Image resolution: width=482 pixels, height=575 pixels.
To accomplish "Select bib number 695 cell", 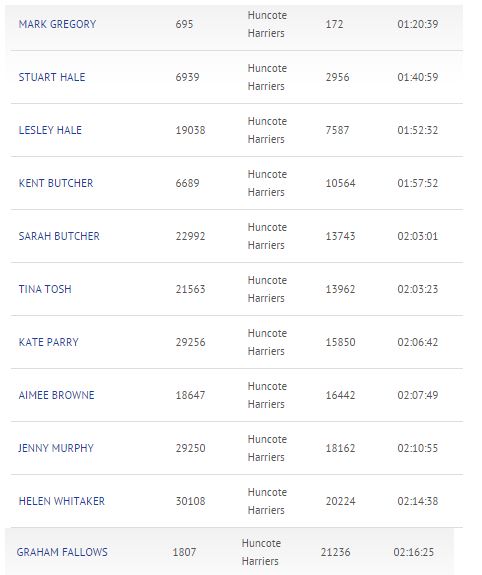I will 184,24.
